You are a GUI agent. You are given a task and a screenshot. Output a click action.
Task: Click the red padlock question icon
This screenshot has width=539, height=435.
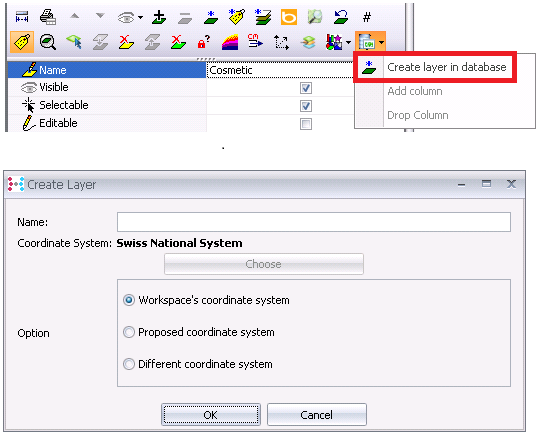pos(204,42)
